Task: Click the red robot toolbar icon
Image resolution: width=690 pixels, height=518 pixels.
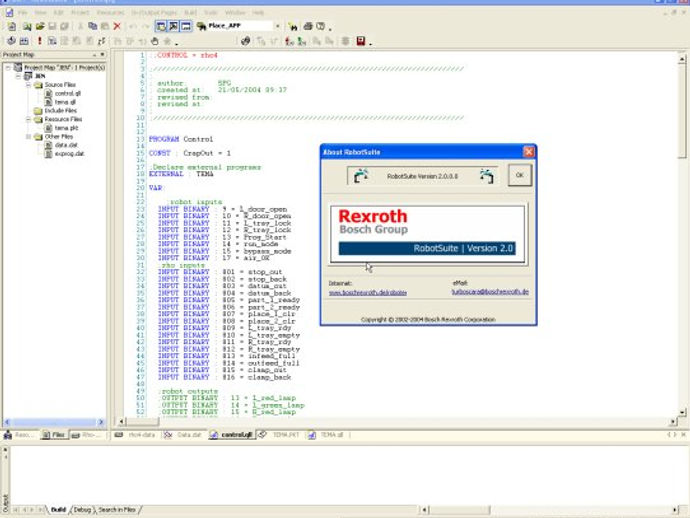Action: coord(289,41)
